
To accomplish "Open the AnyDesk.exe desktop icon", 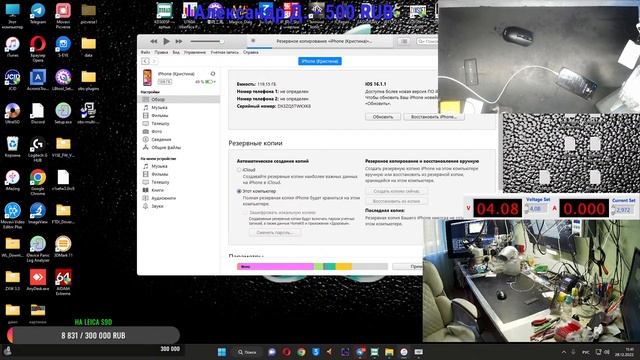I will [38, 280].
